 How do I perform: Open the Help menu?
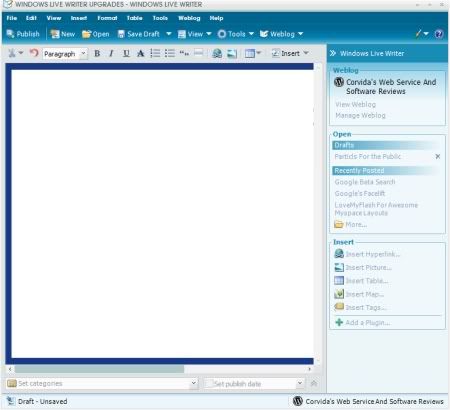(216, 18)
